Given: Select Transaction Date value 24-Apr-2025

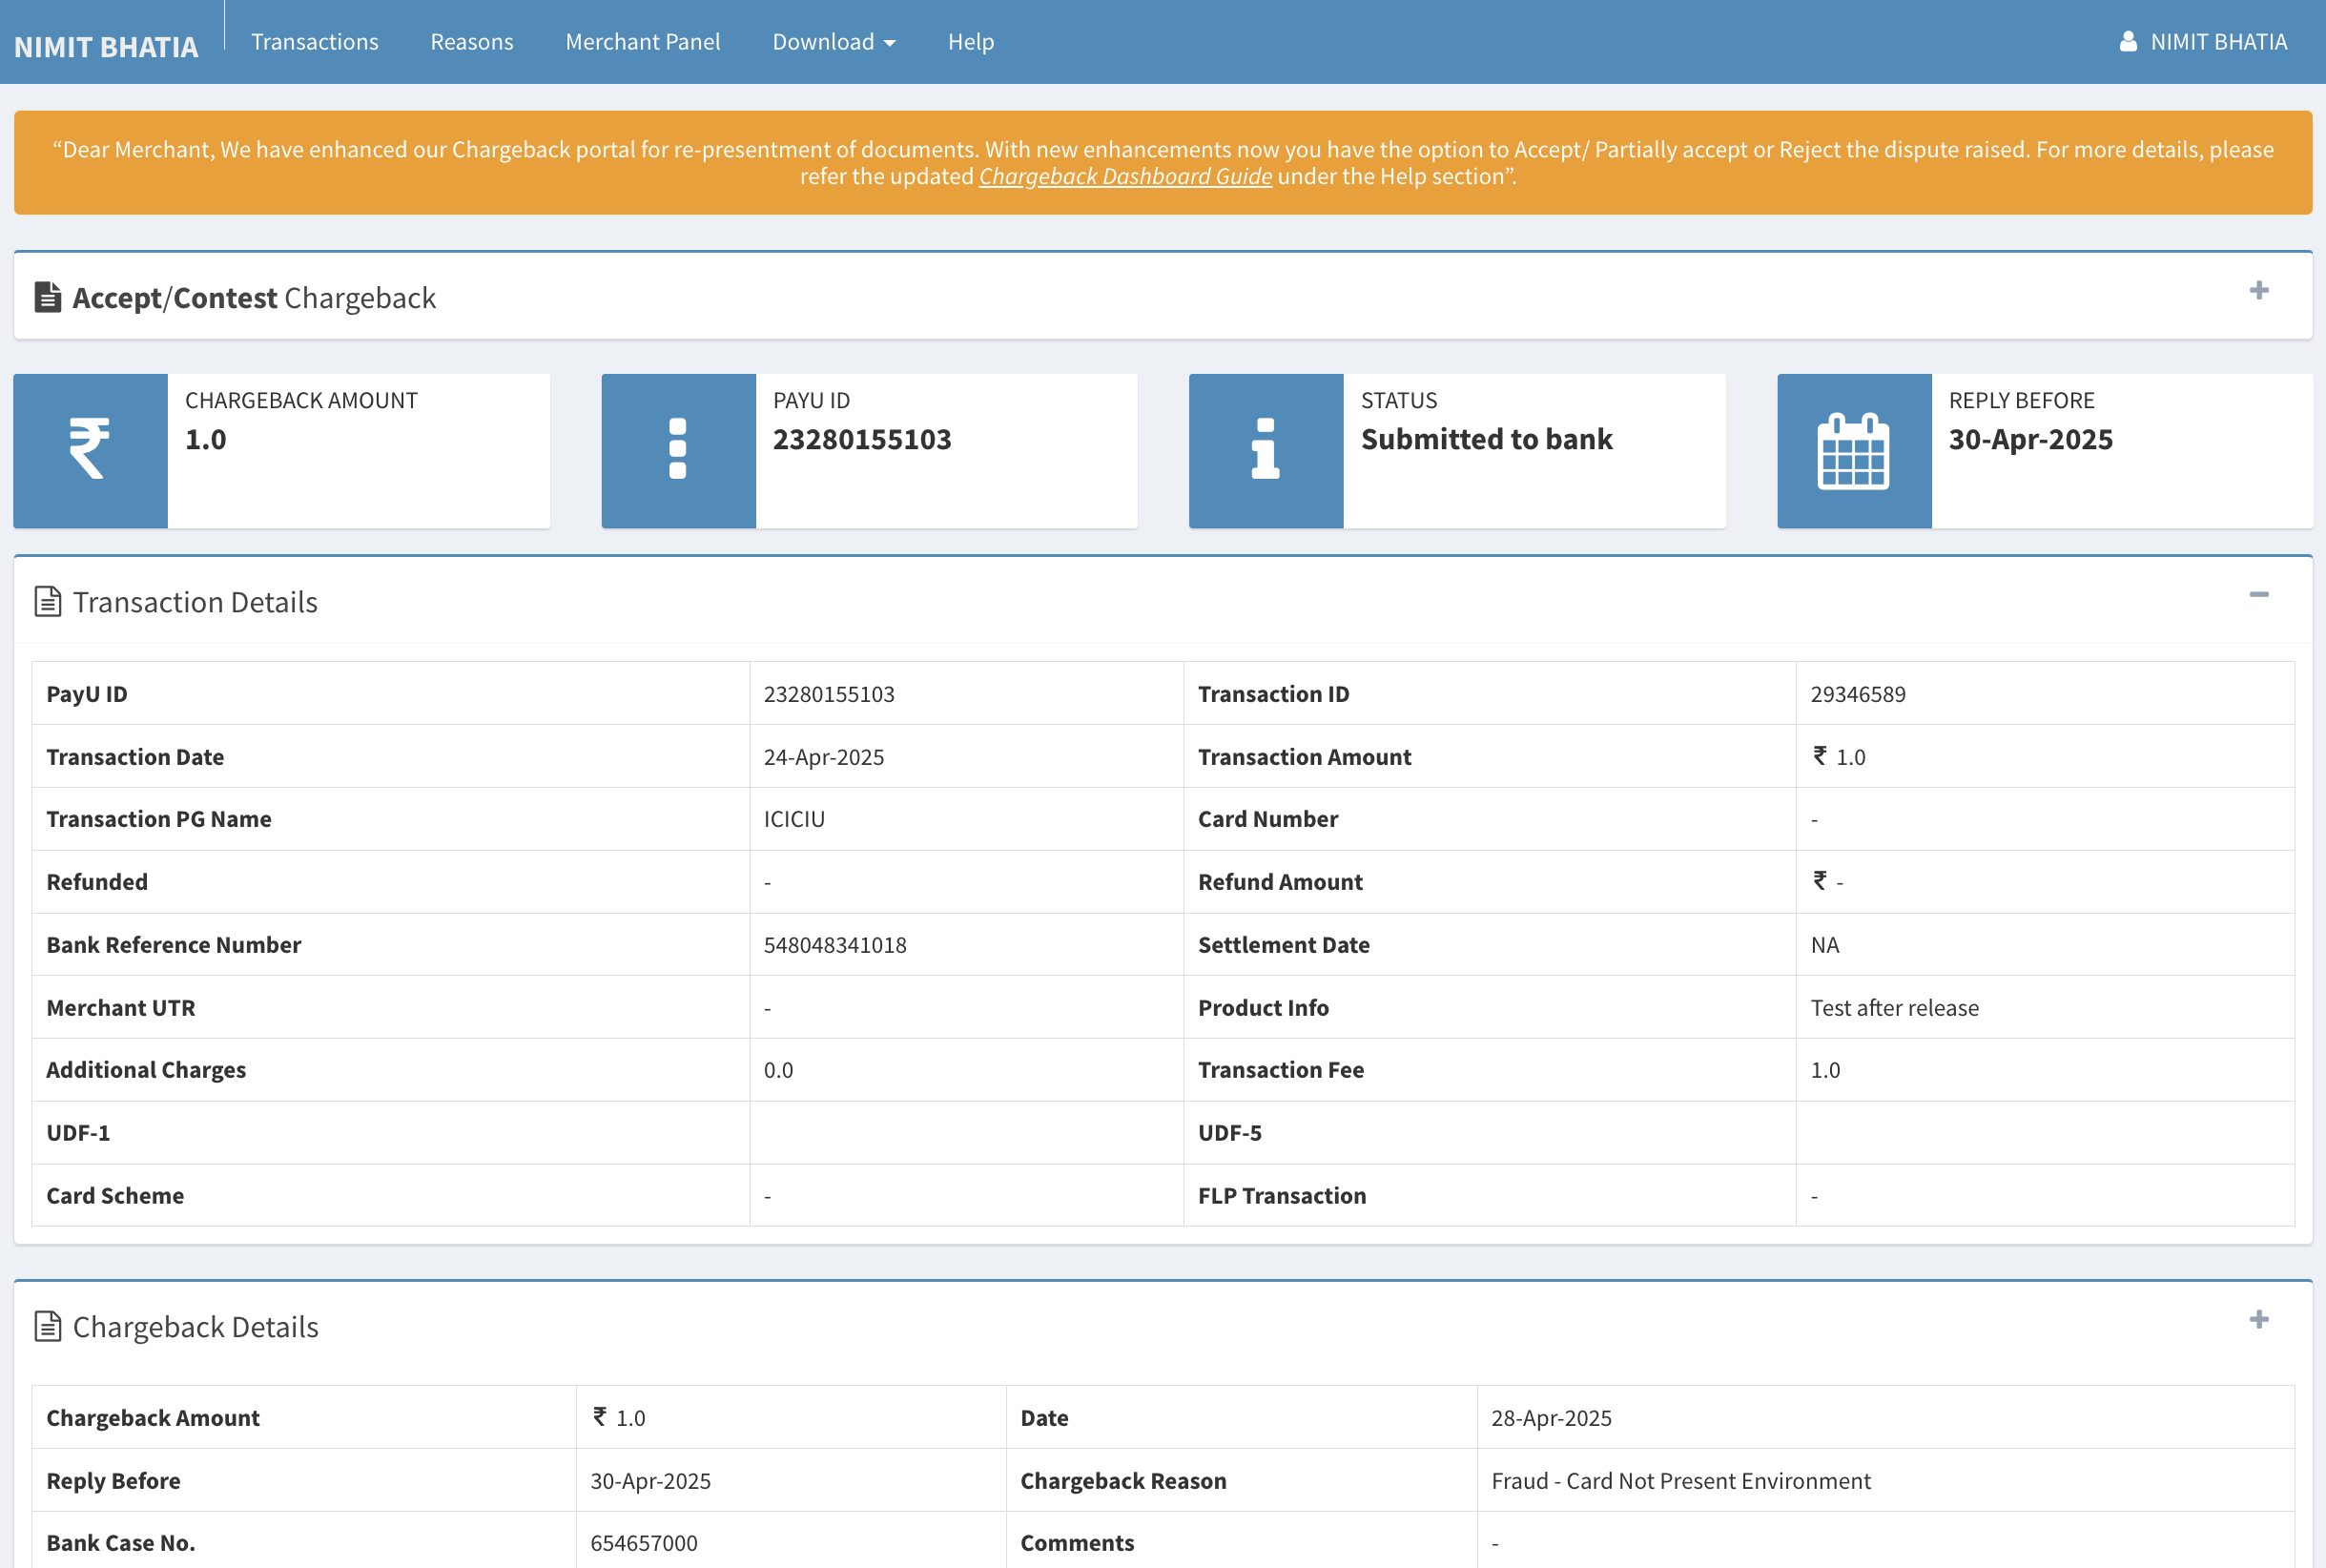Looking at the screenshot, I should click(824, 757).
